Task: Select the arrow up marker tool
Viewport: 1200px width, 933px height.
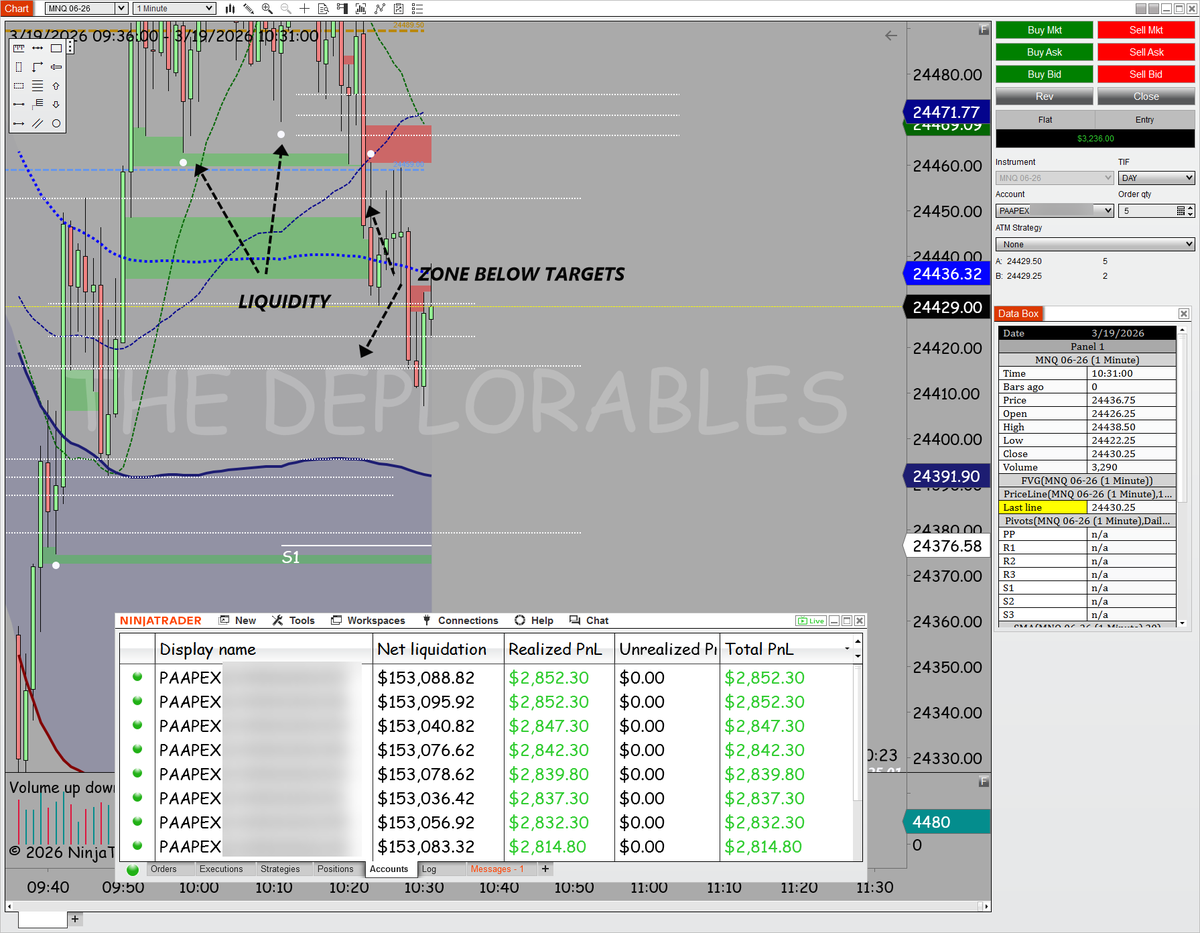Action: pyautogui.click(x=56, y=85)
